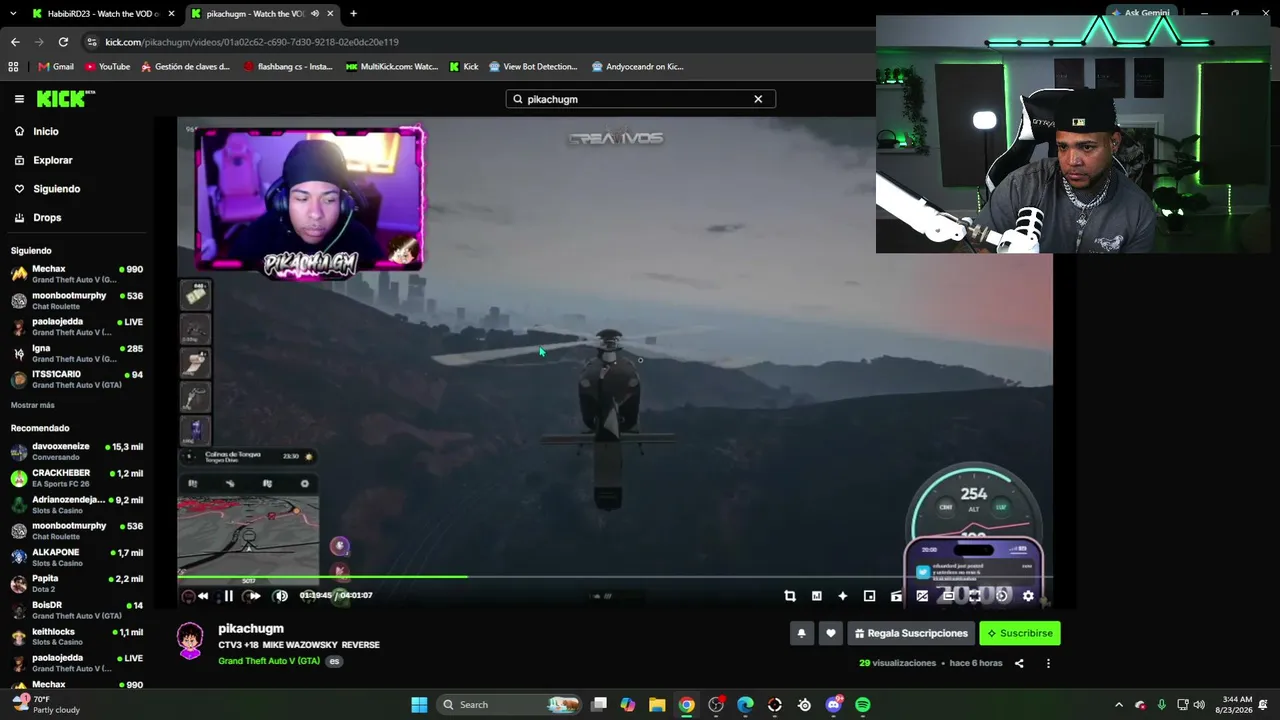This screenshot has height=720, width=1280.
Task: Open File Explorer from taskbar
Action: point(657,705)
